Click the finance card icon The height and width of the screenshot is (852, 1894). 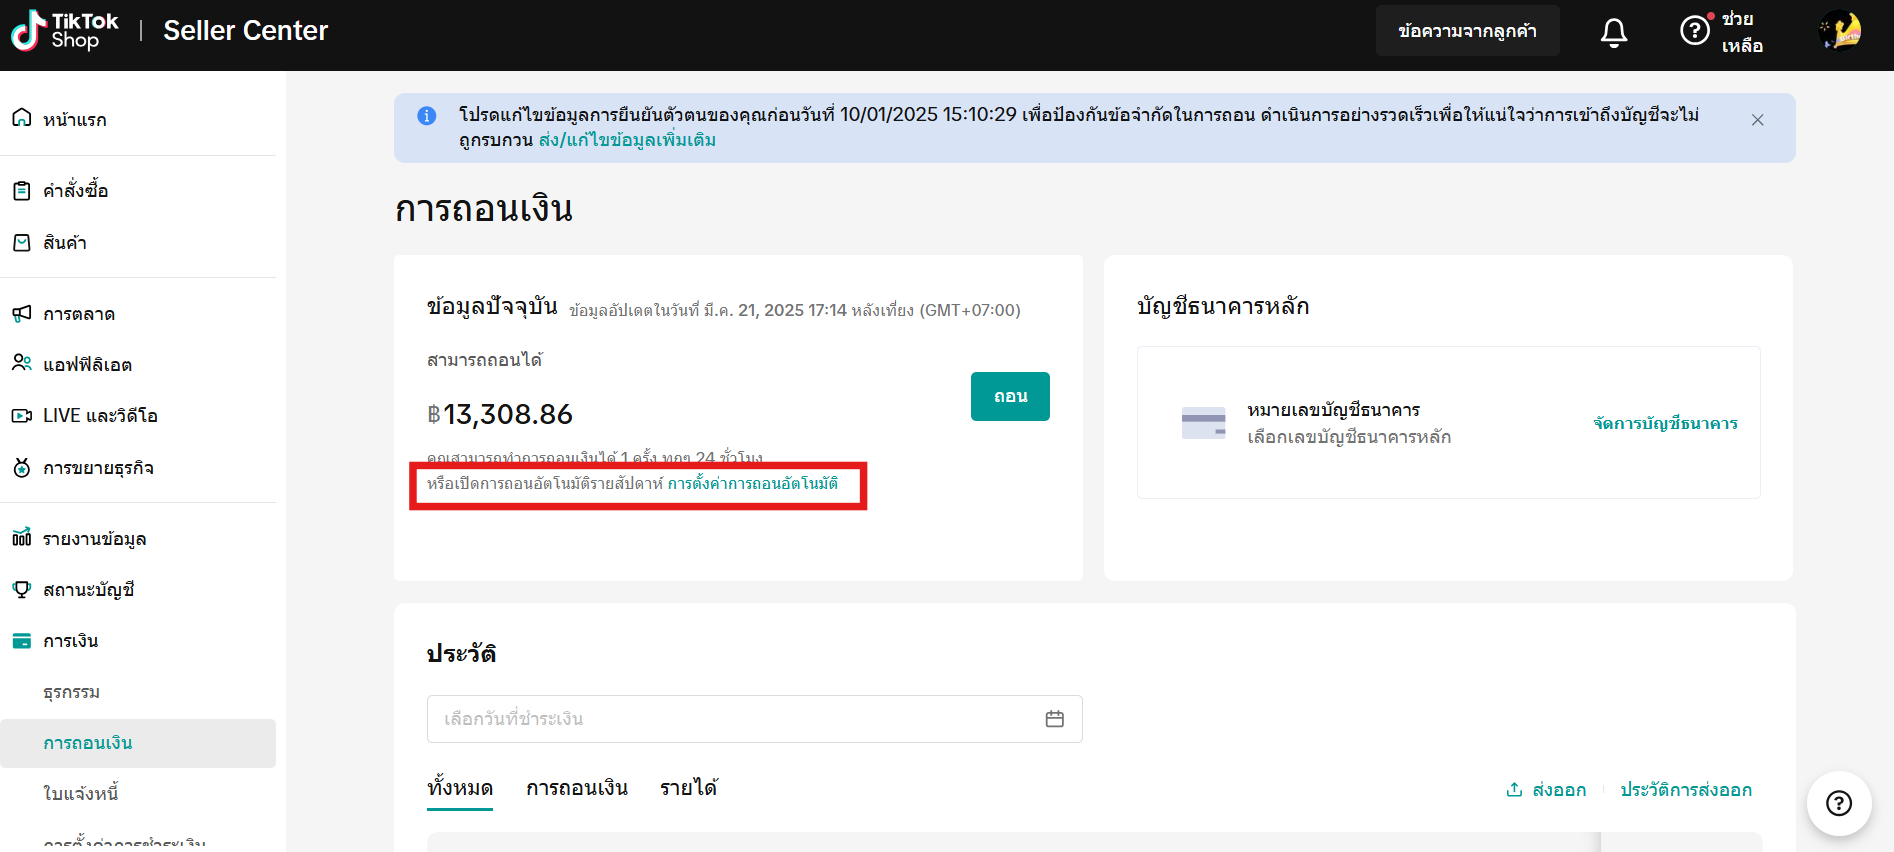point(22,641)
